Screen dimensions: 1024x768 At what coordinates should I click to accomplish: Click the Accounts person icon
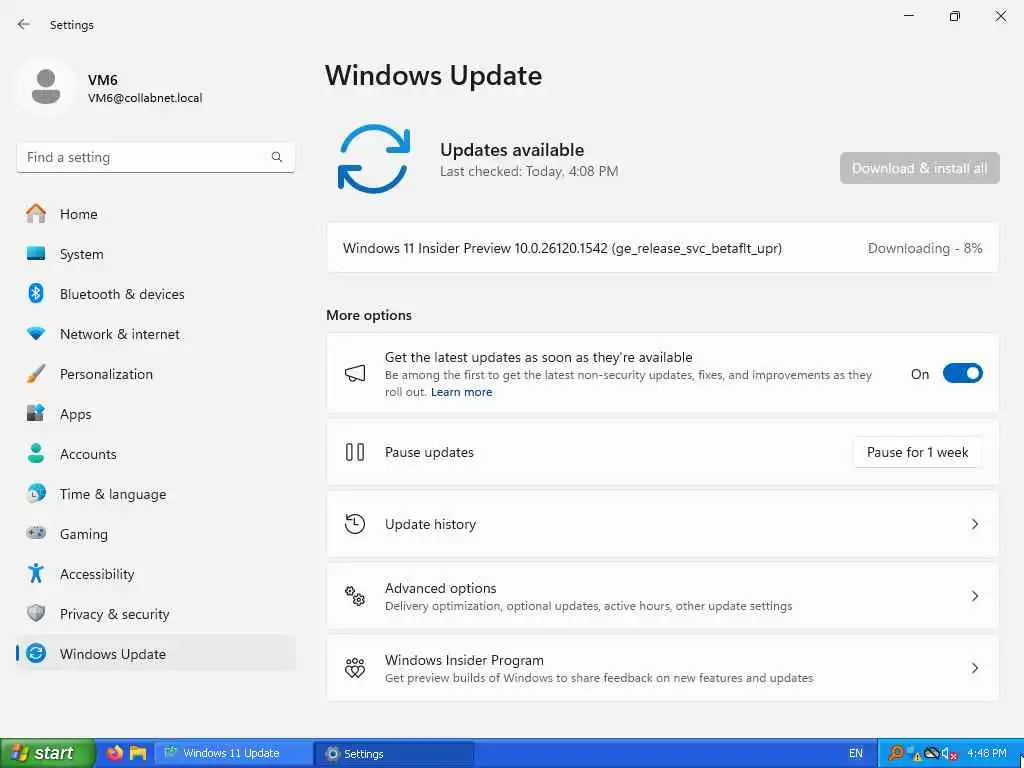36,453
